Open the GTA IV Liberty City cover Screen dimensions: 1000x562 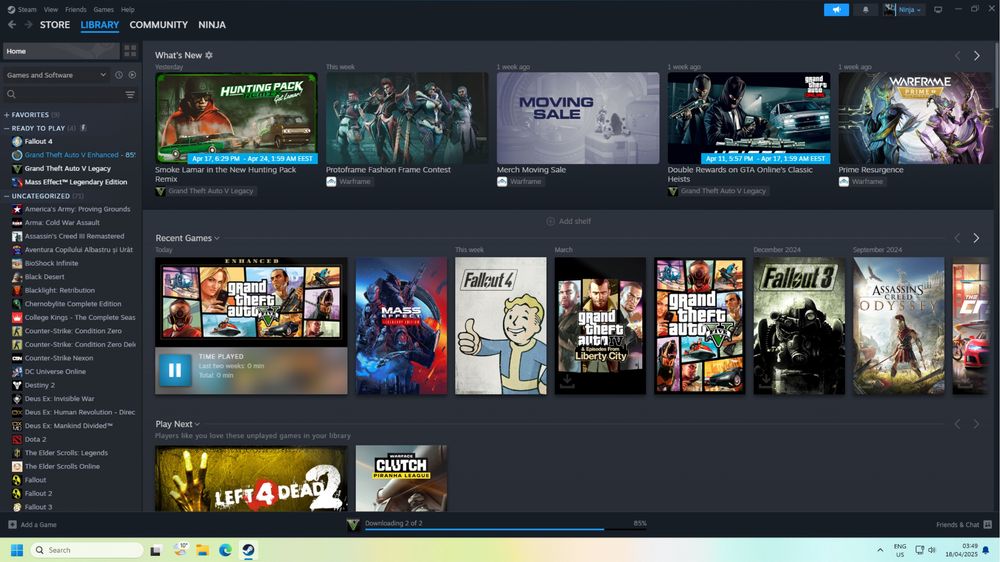[x=600, y=326]
